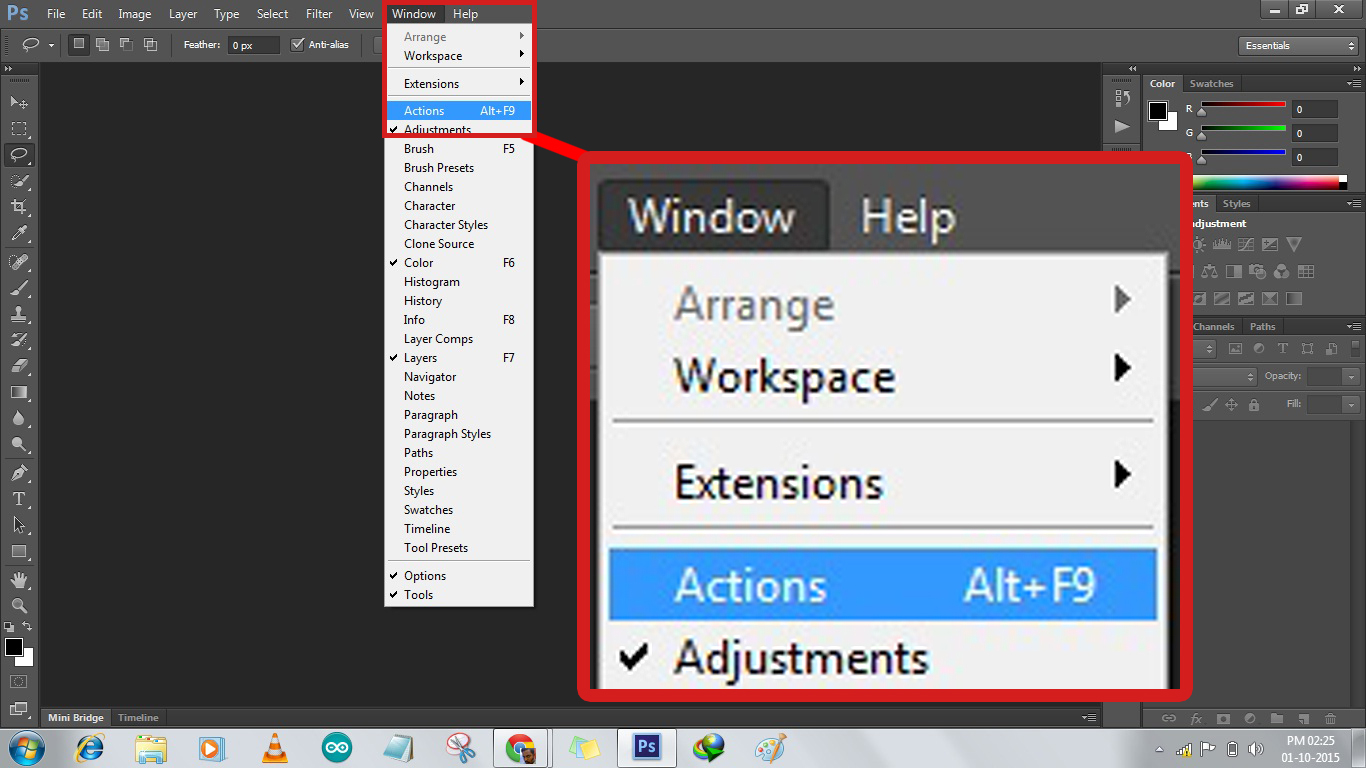Open the layer Fill dropdown

click(x=1352, y=405)
